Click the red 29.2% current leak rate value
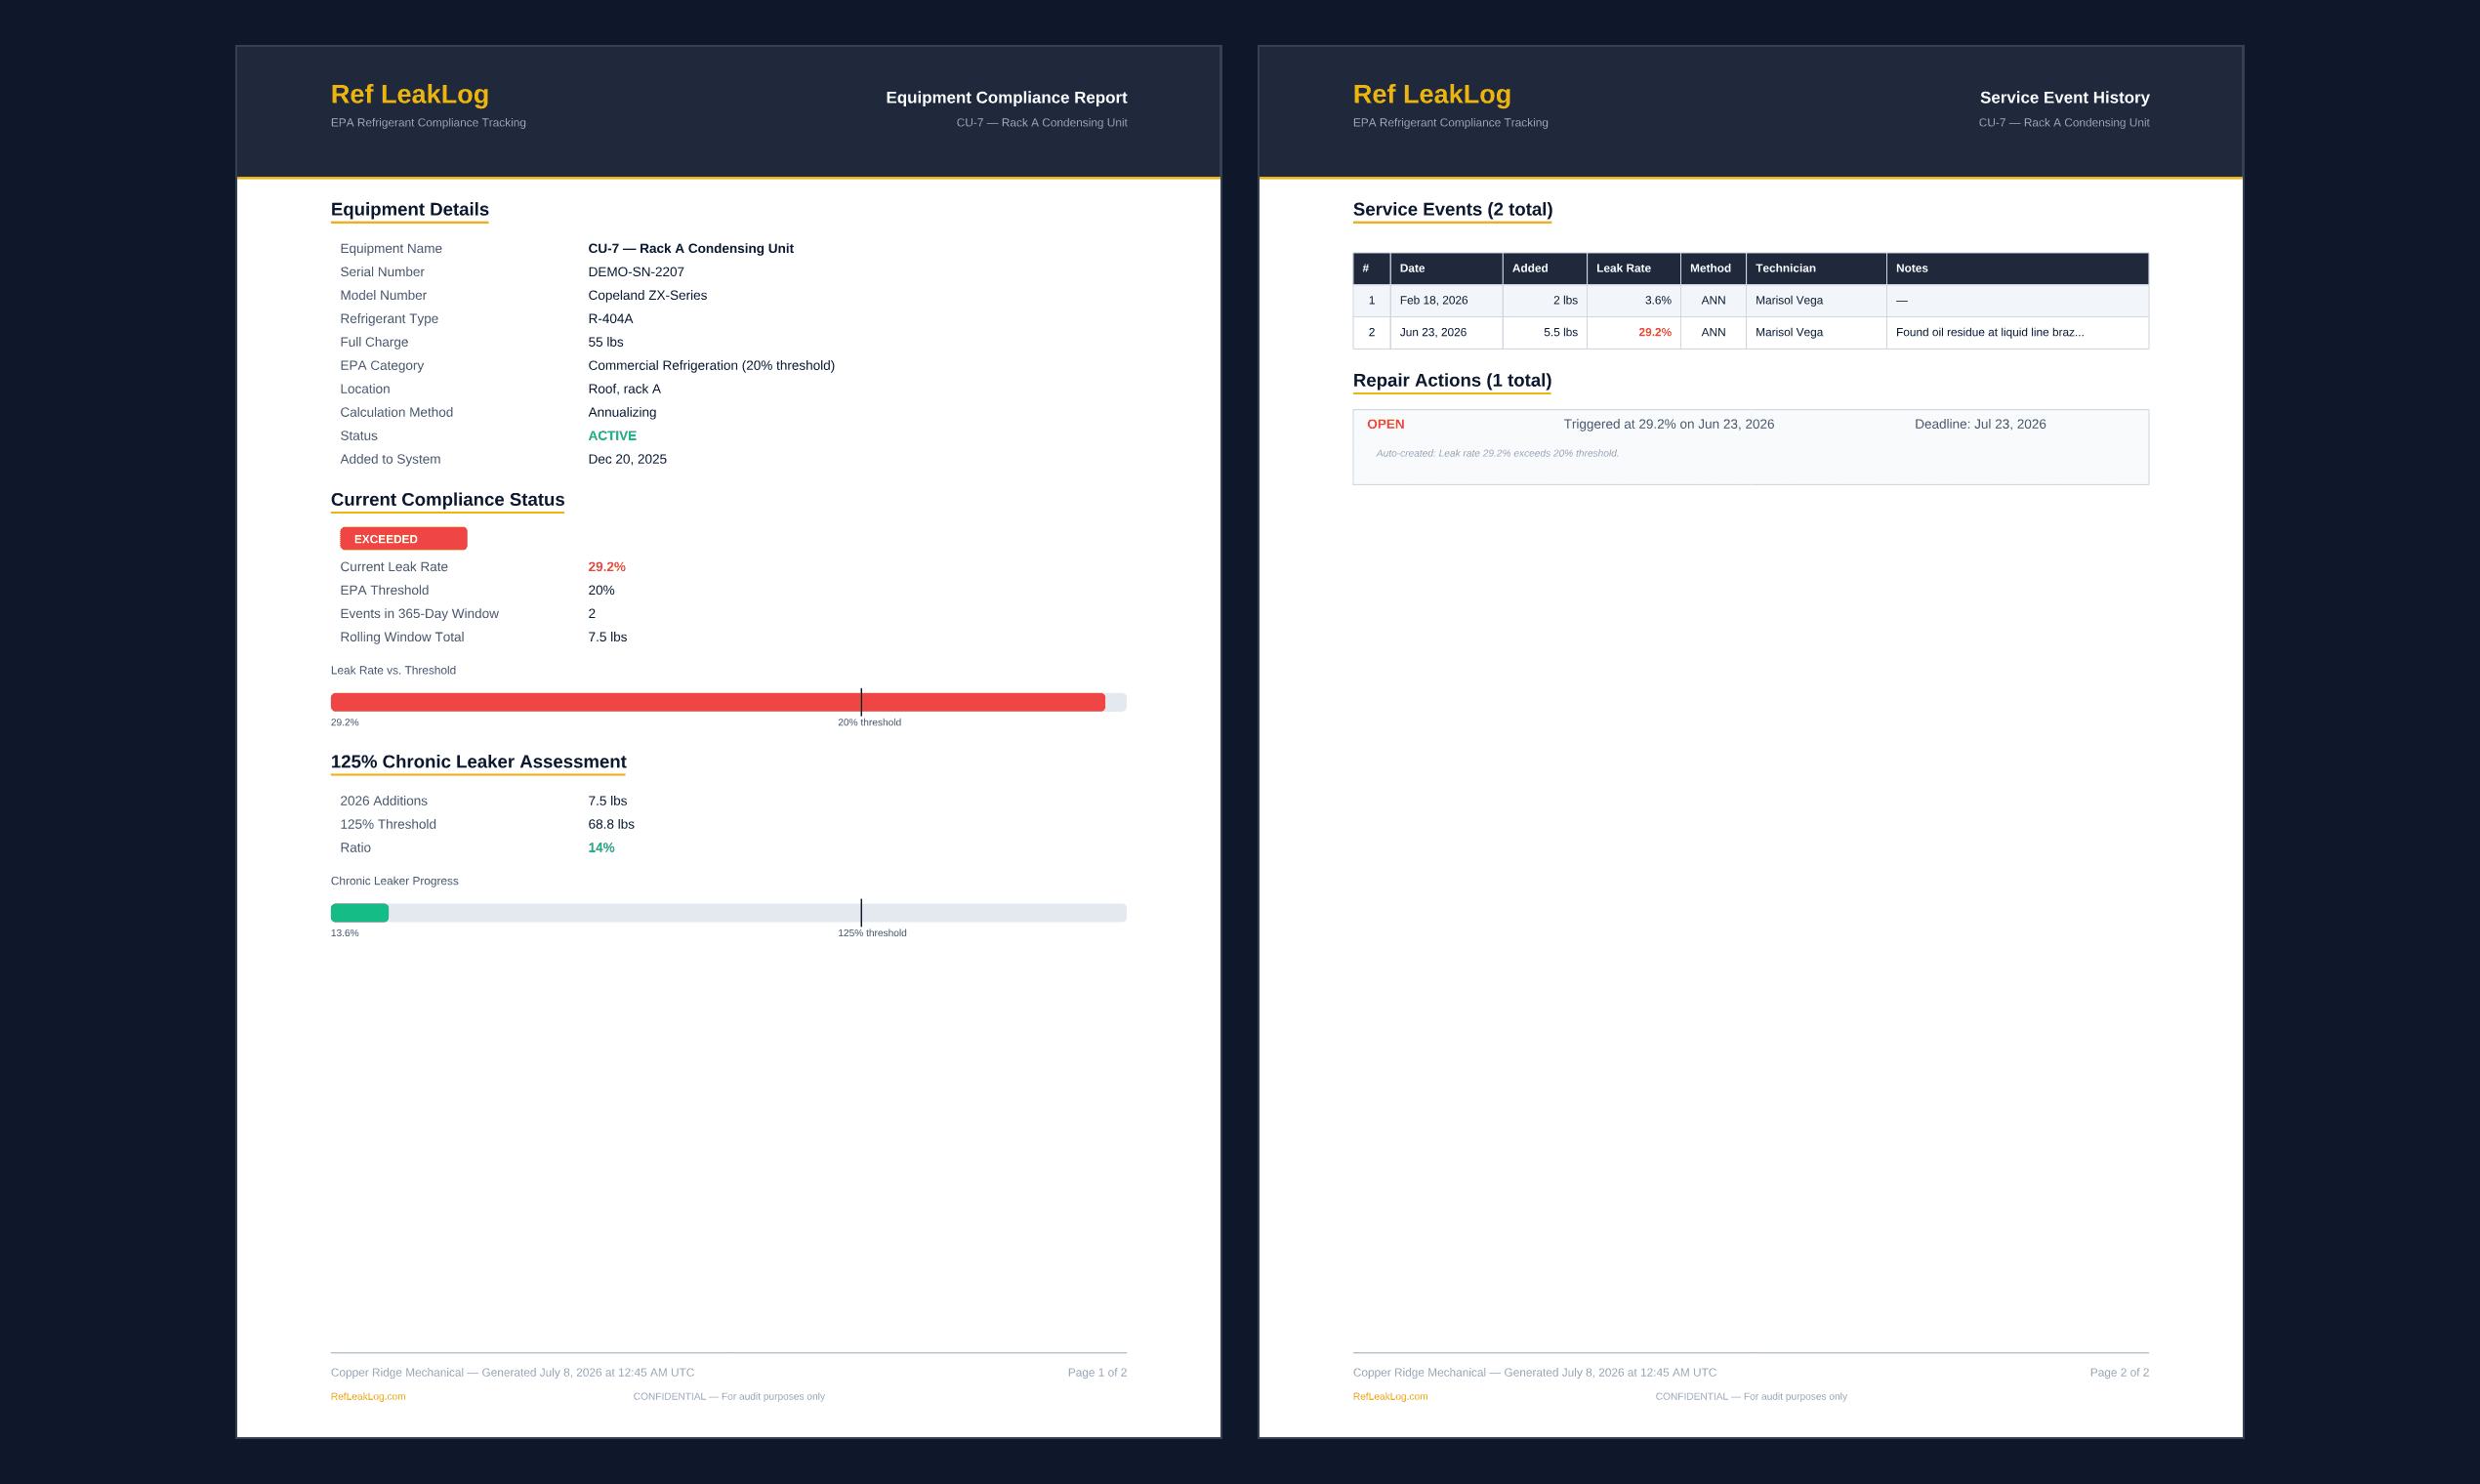The width and height of the screenshot is (2480, 1484). pyautogui.click(x=606, y=567)
